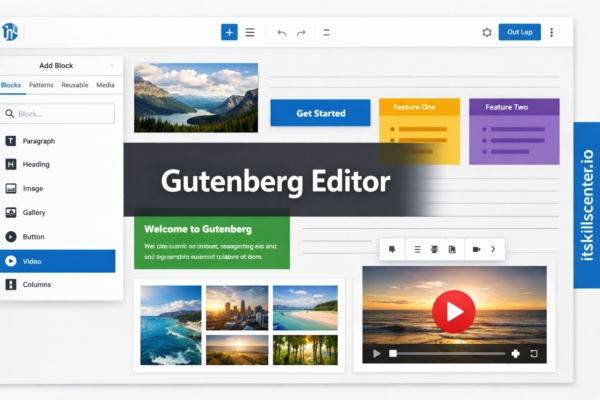Click the video progress slider track
Screen dimensions: 600x400
[450, 353]
